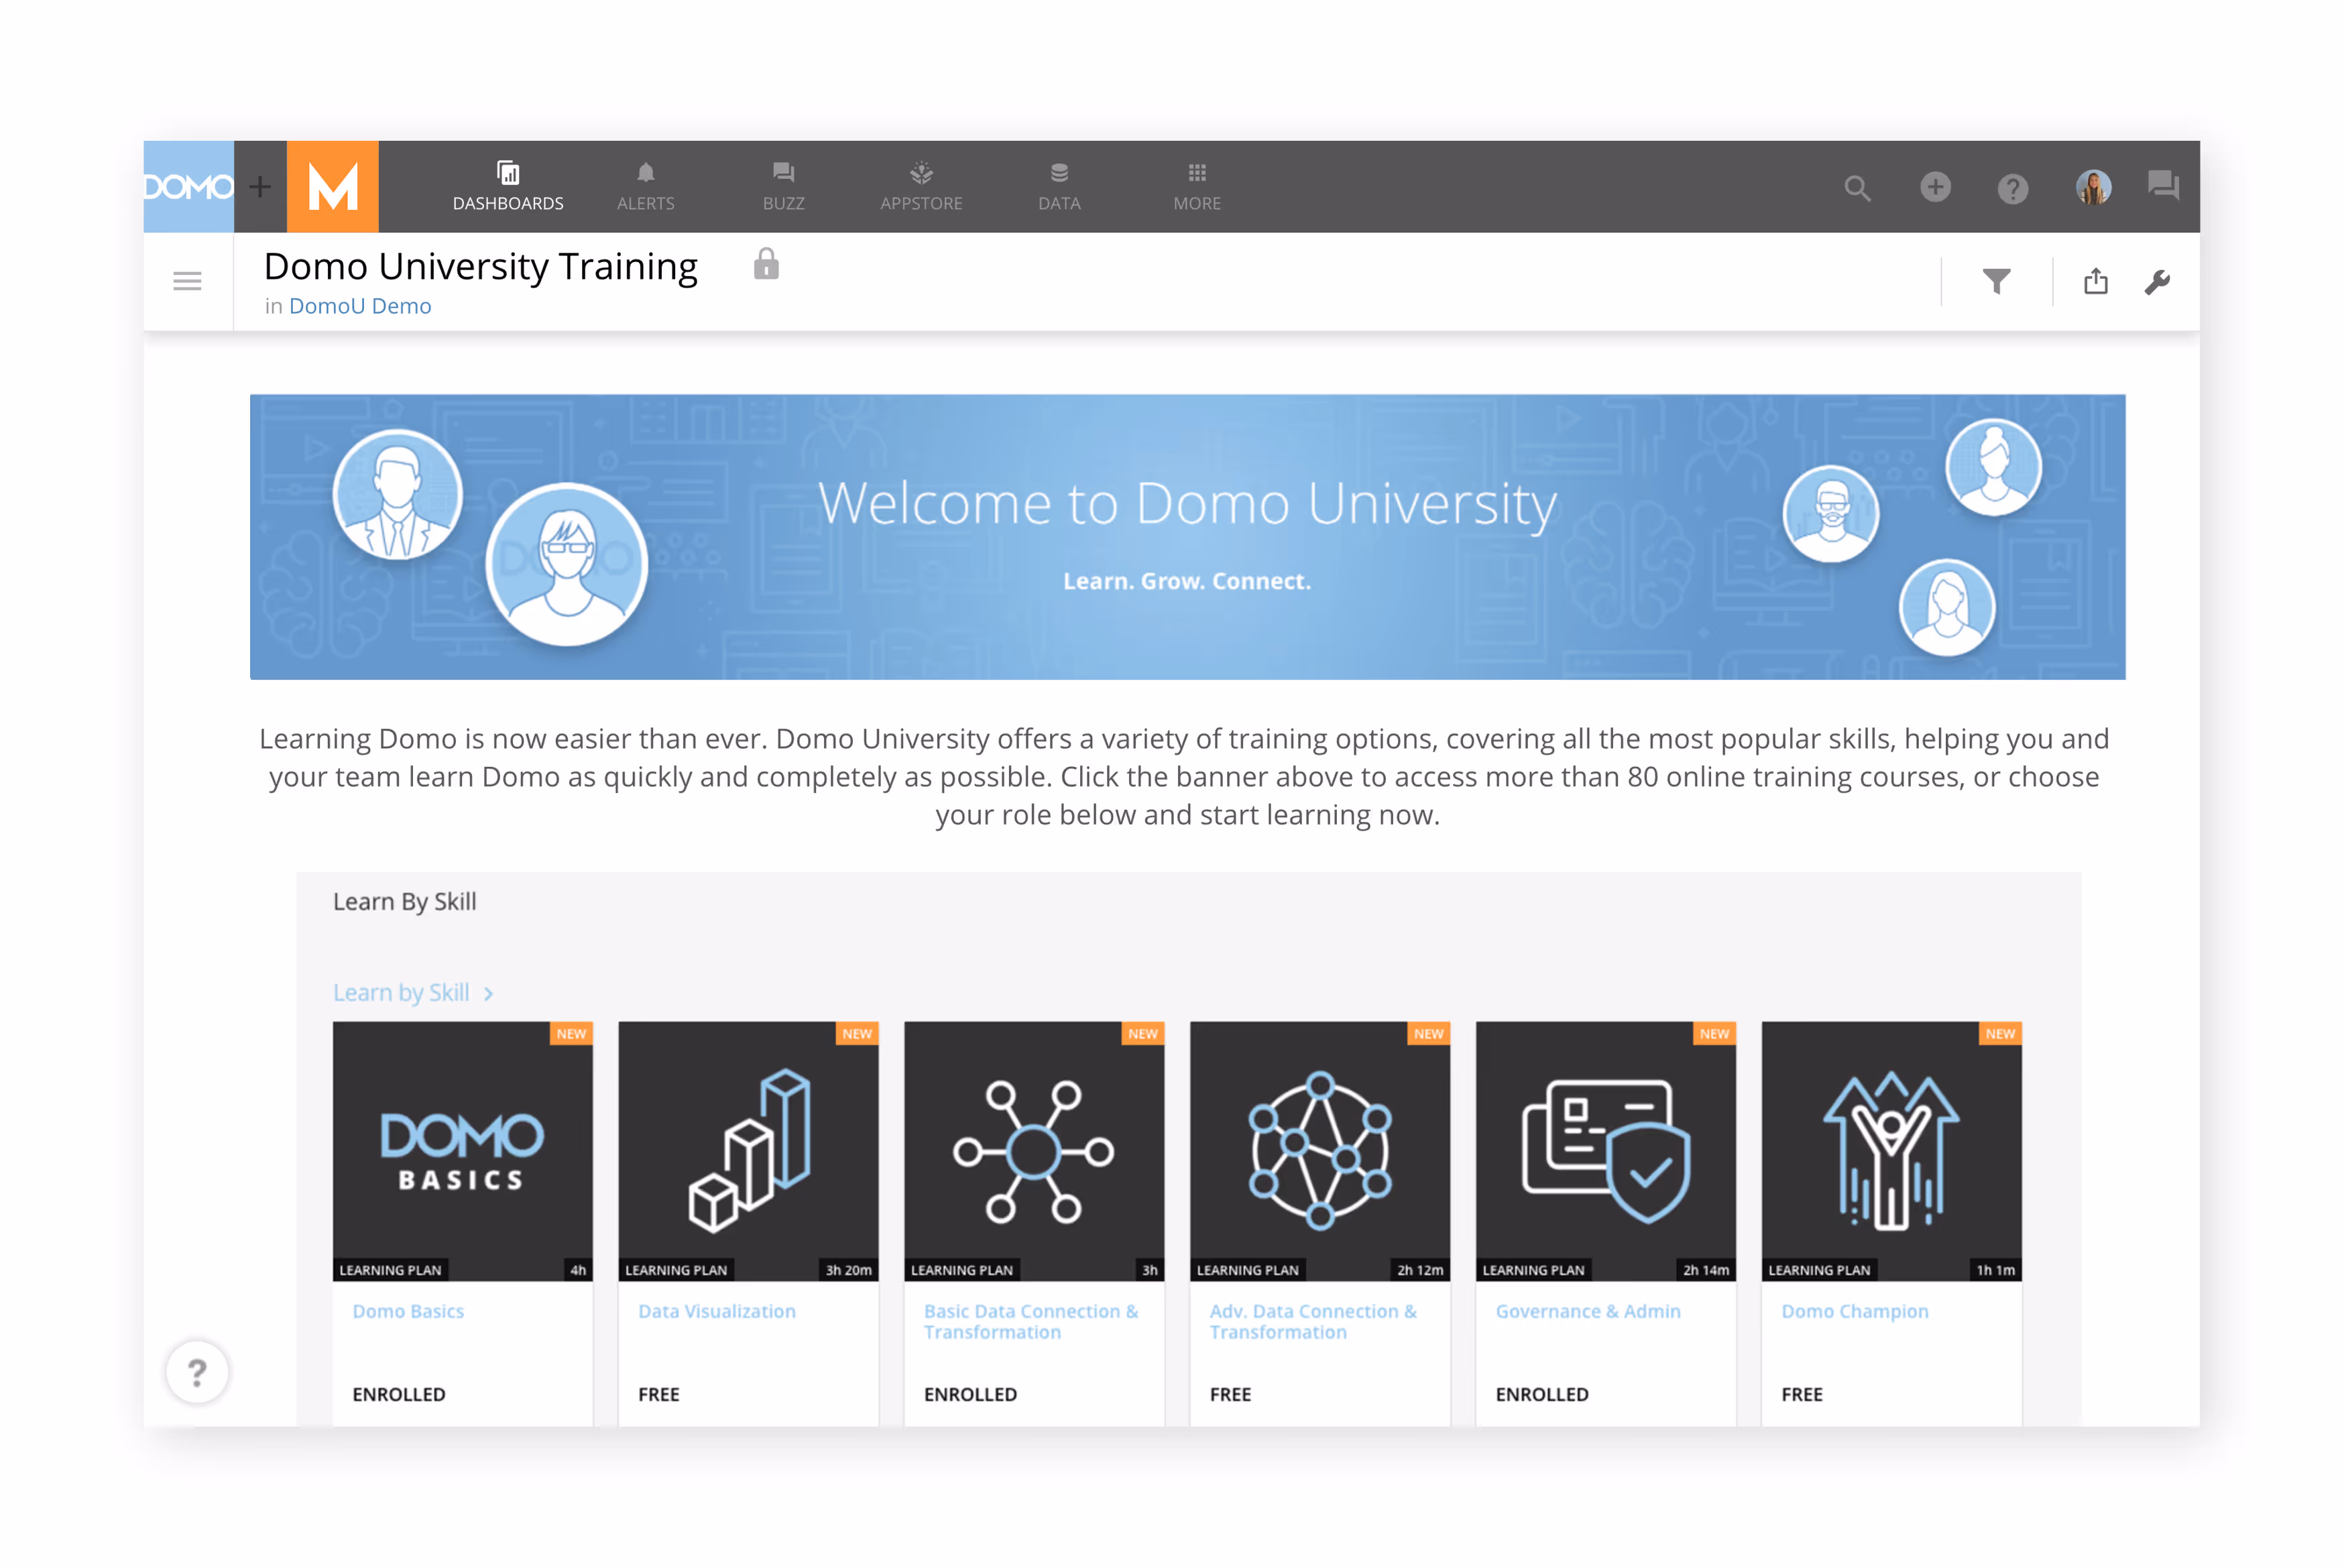
Task: Open Governance & Admin course thumbnail
Action: click(1606, 1151)
